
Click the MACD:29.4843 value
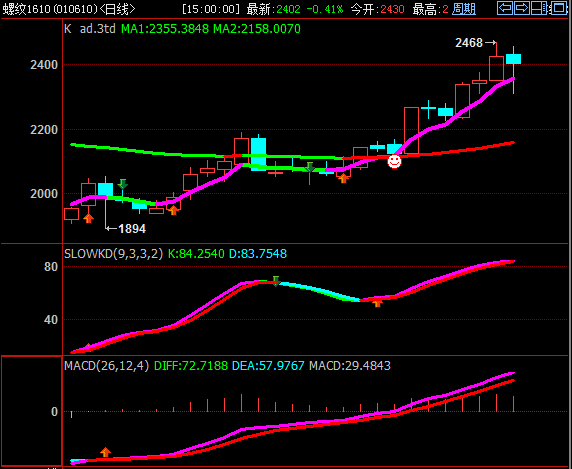point(350,365)
